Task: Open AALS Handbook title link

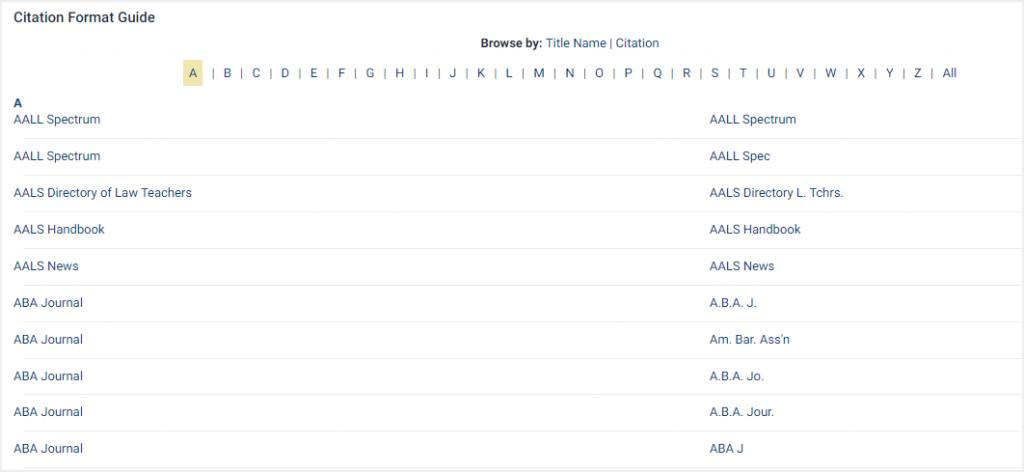Action: click(x=59, y=229)
